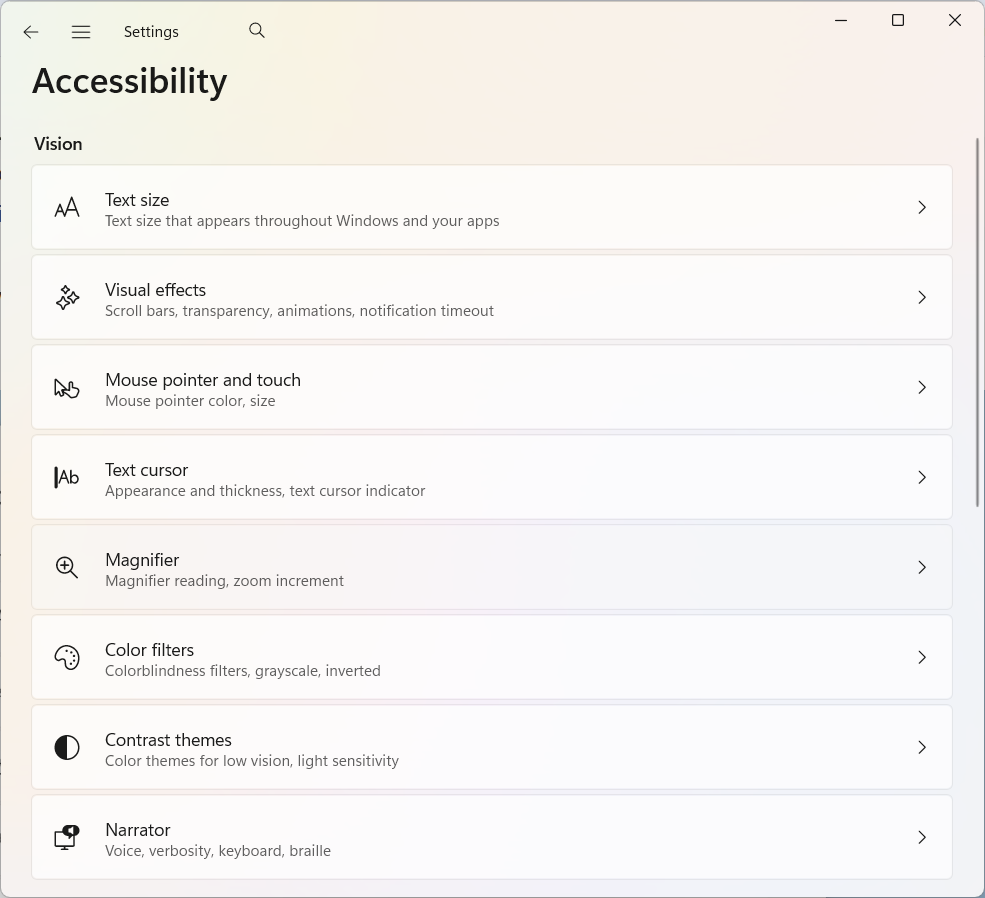
Task: Click the Mouse pointer and touch icon
Action: click(x=67, y=388)
